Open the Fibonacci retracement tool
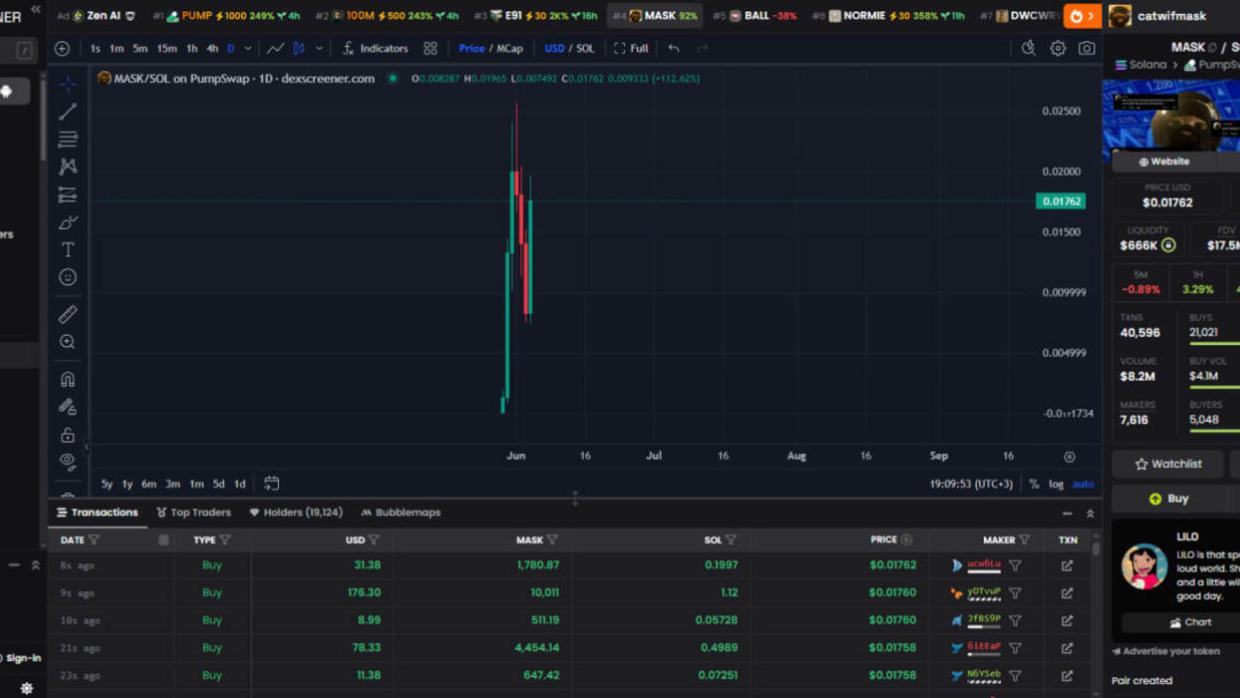The image size is (1240, 698). point(67,139)
